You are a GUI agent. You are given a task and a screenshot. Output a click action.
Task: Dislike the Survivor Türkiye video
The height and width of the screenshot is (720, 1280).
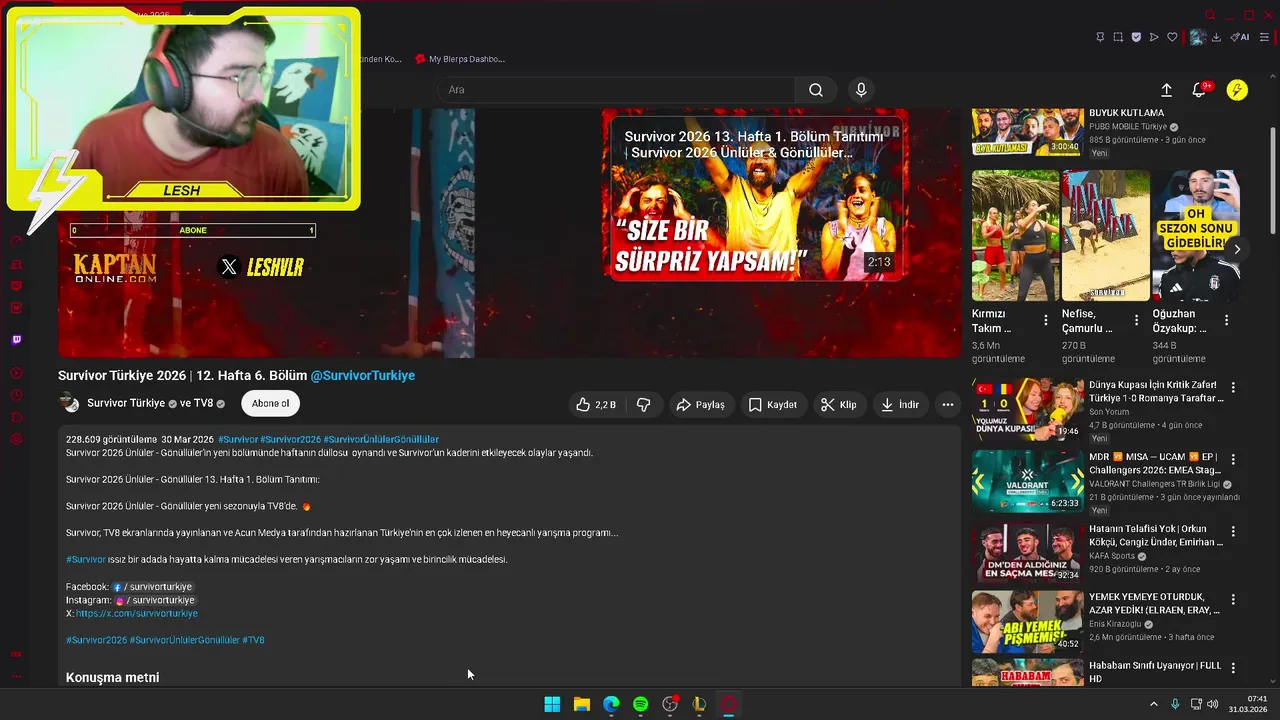click(x=643, y=405)
